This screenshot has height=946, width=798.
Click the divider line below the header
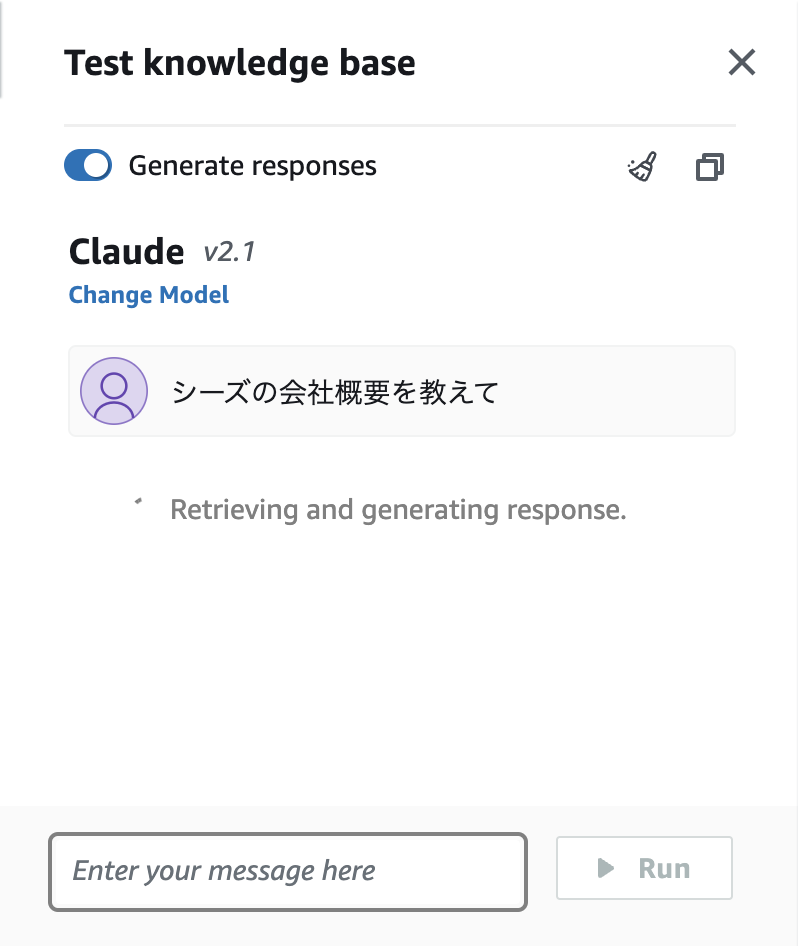coord(400,126)
